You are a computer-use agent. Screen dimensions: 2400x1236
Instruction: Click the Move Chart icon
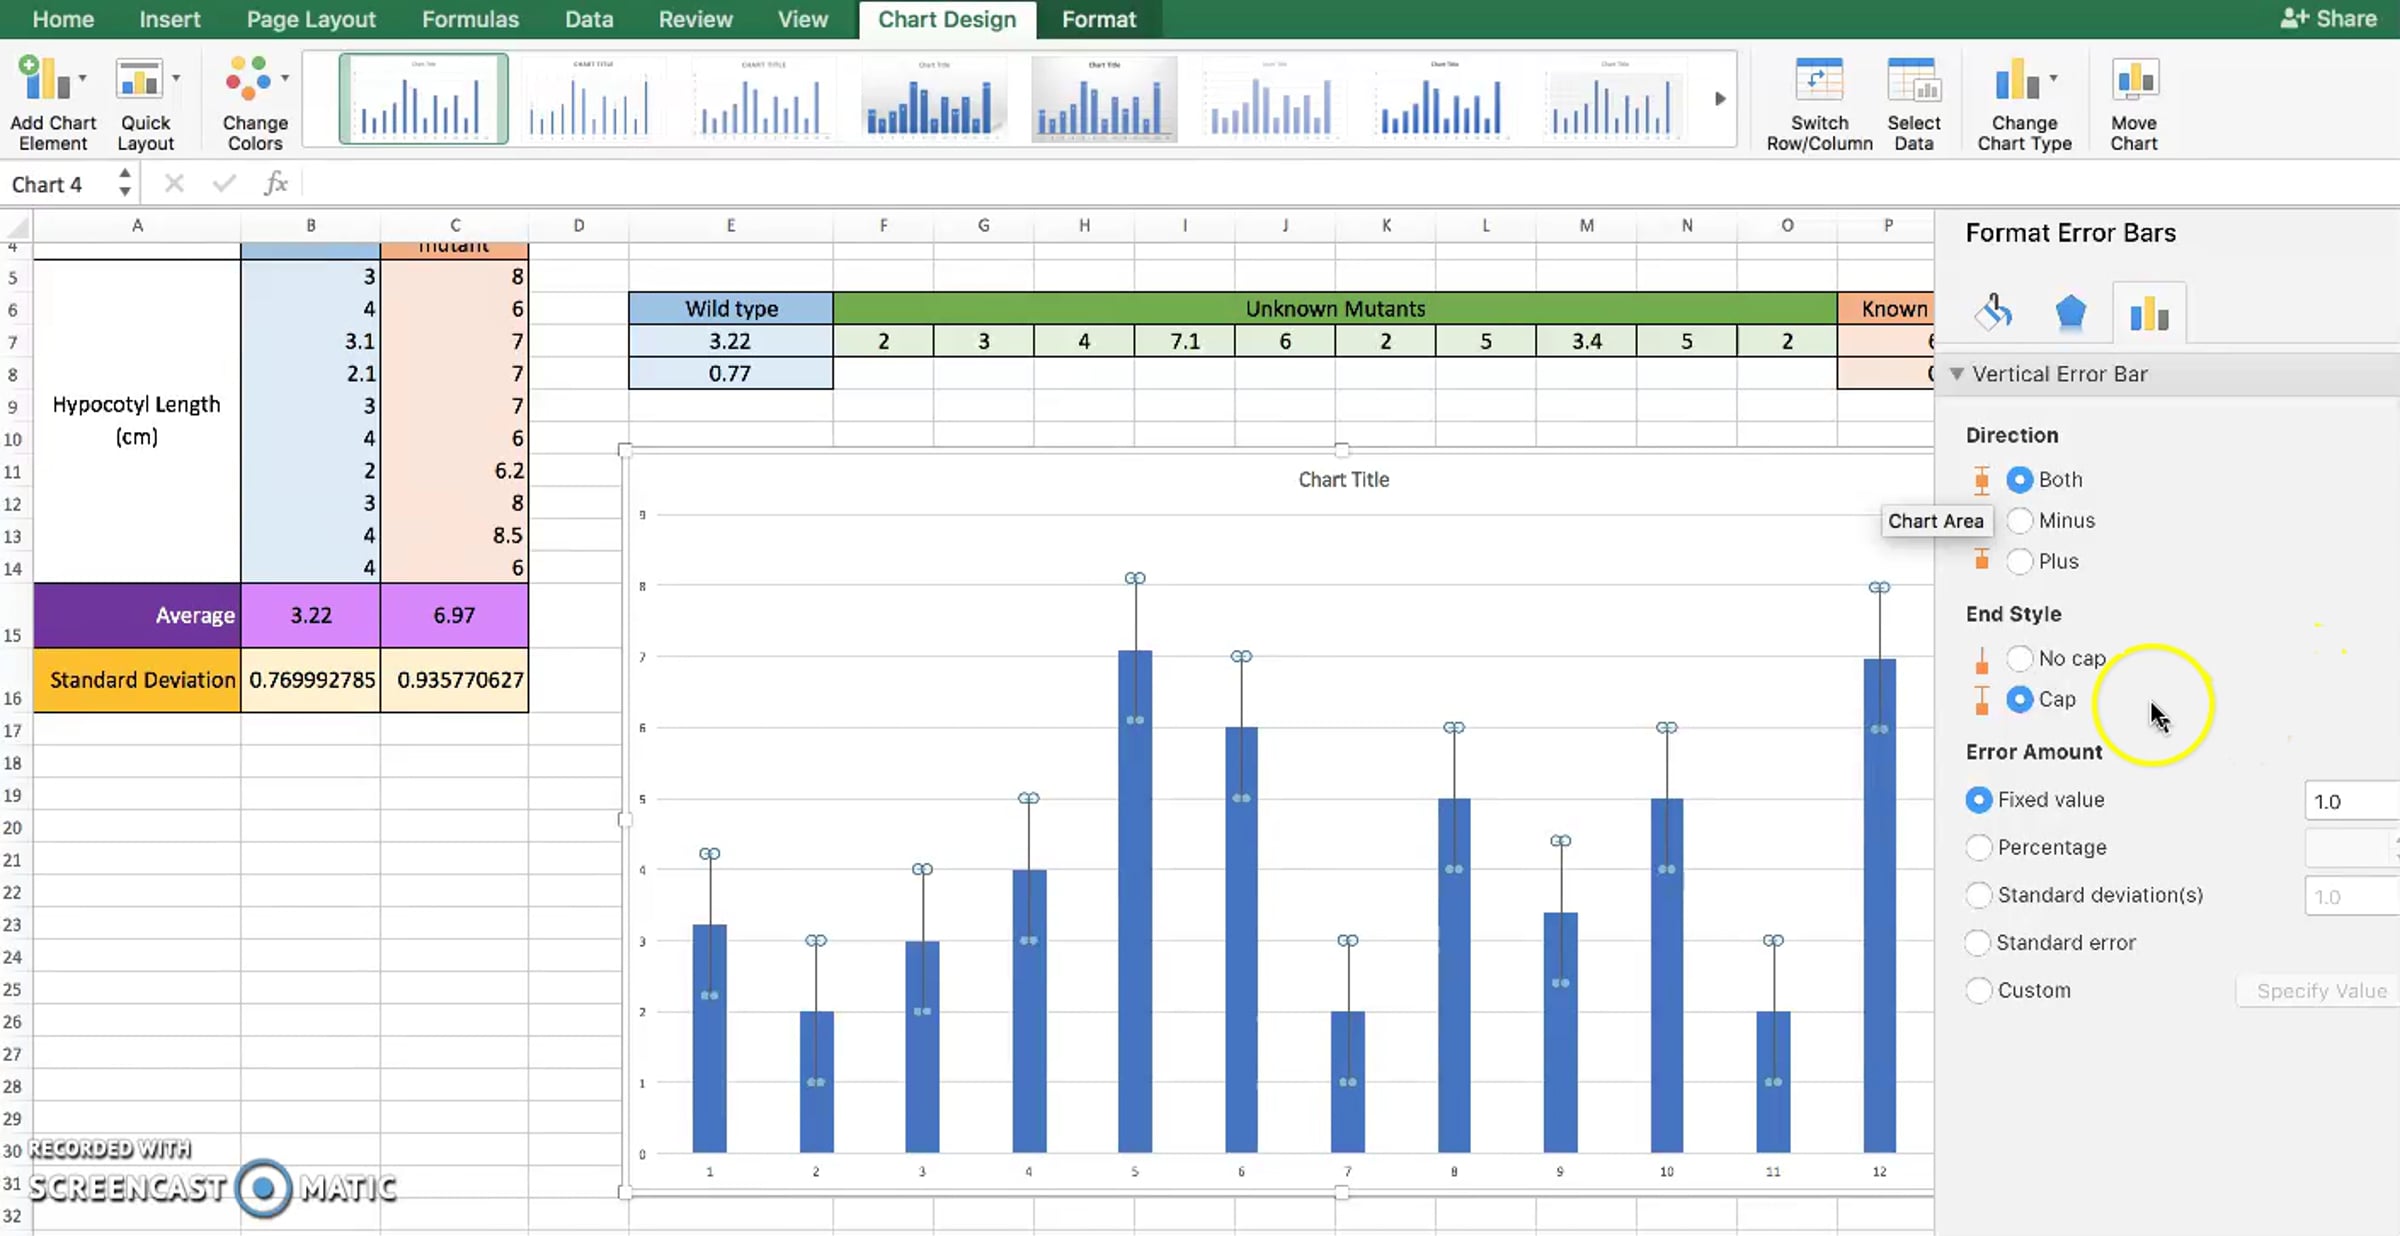coord(2134,80)
